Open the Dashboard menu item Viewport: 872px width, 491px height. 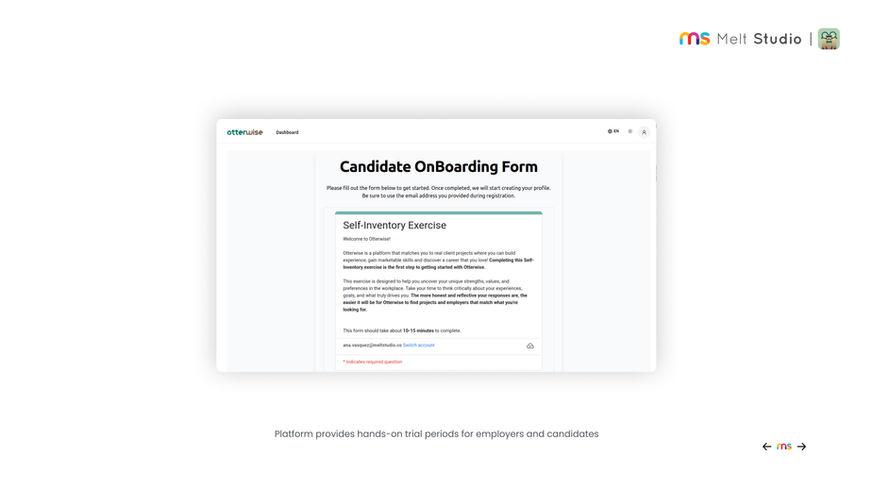point(287,132)
